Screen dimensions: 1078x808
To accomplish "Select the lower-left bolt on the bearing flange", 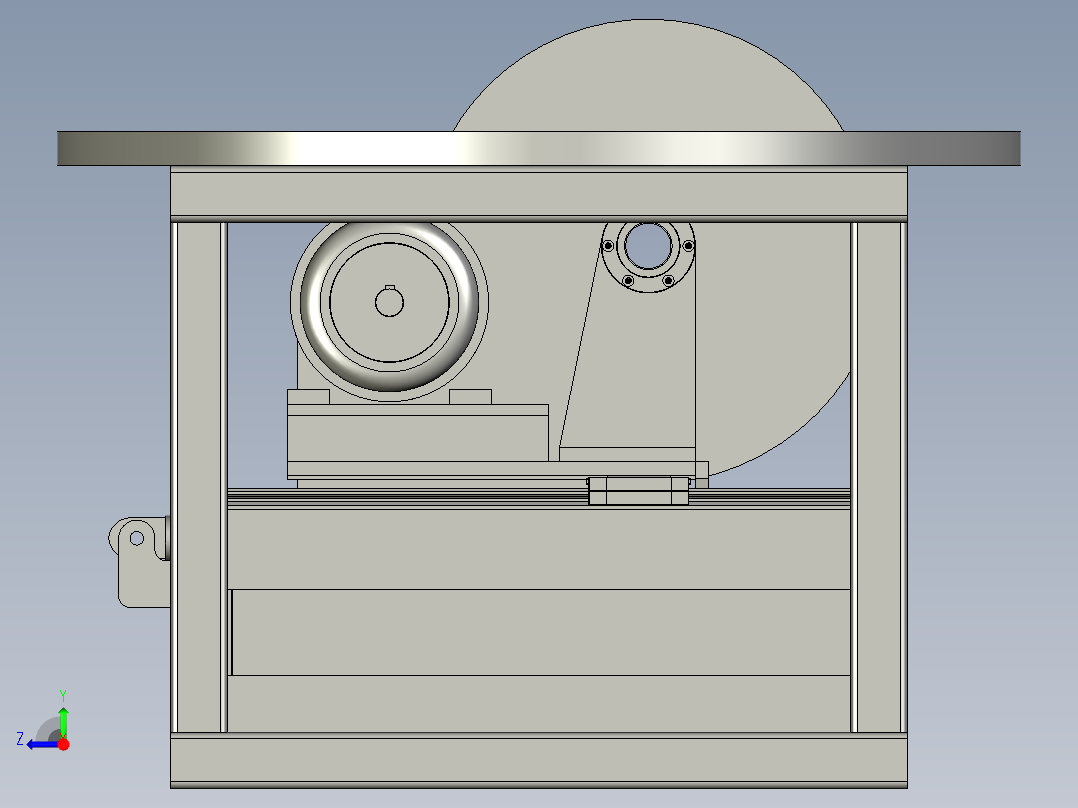I will 628,281.
